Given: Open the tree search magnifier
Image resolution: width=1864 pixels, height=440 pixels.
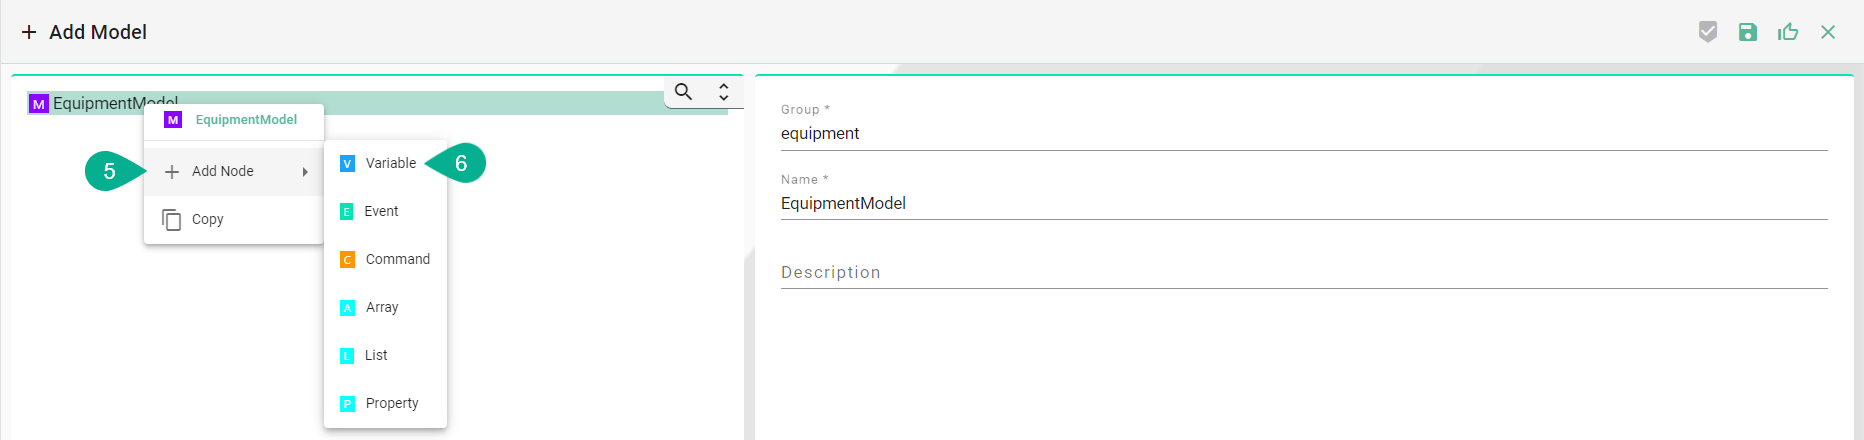Looking at the screenshot, I should coord(683,92).
